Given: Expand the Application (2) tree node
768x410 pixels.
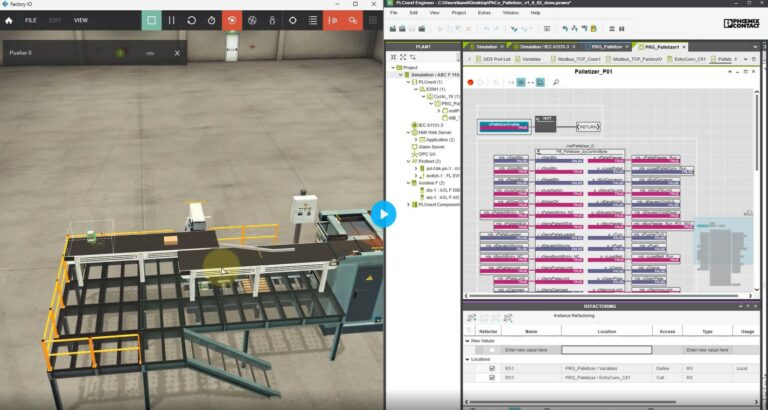Looking at the screenshot, I should (415, 140).
